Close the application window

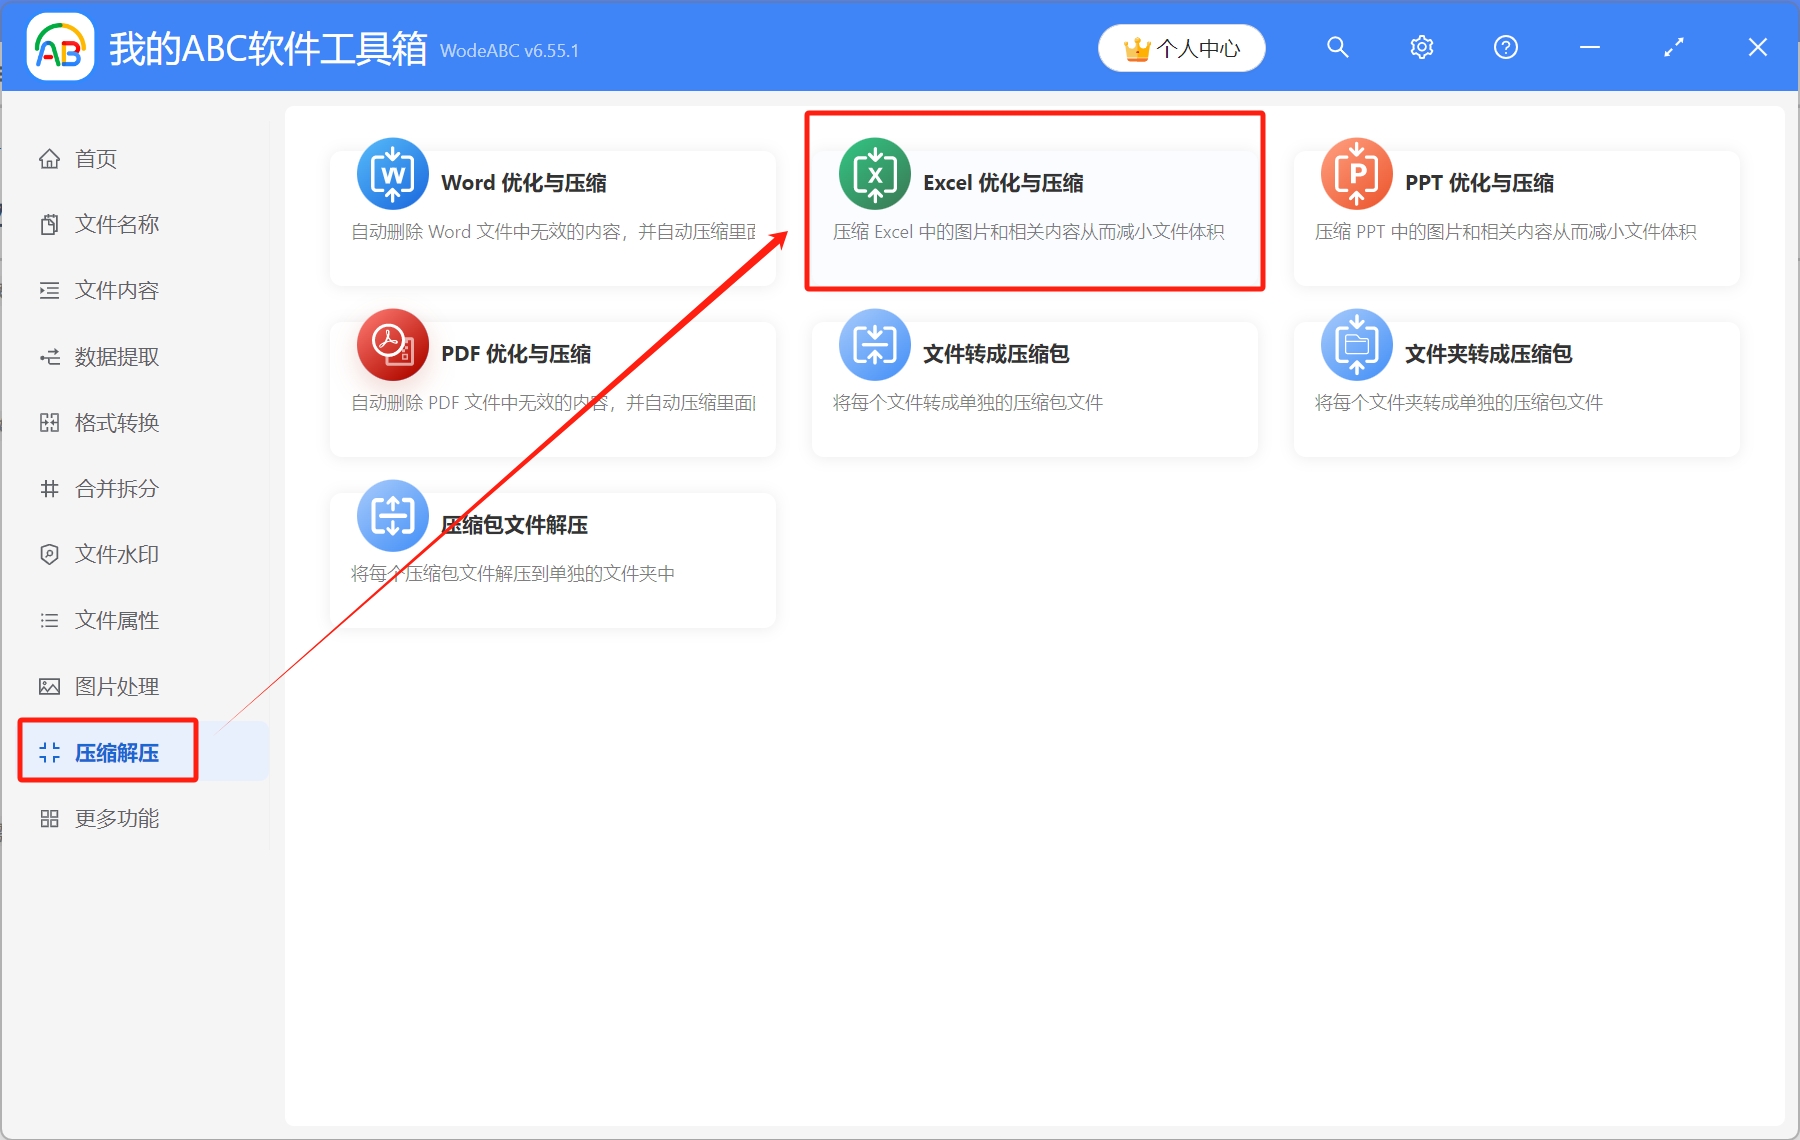[1757, 47]
